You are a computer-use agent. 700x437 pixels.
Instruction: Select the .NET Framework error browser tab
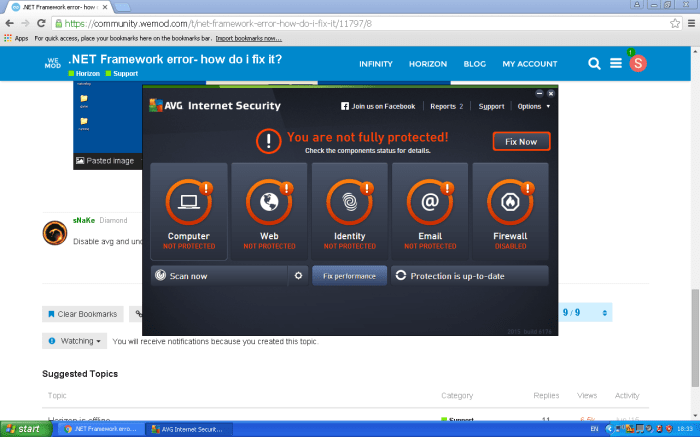(59, 7)
